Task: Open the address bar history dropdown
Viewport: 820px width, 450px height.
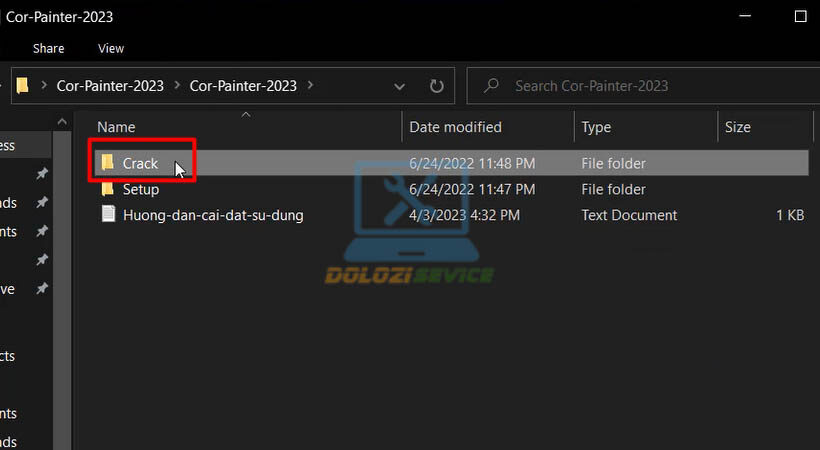Action: tap(400, 86)
